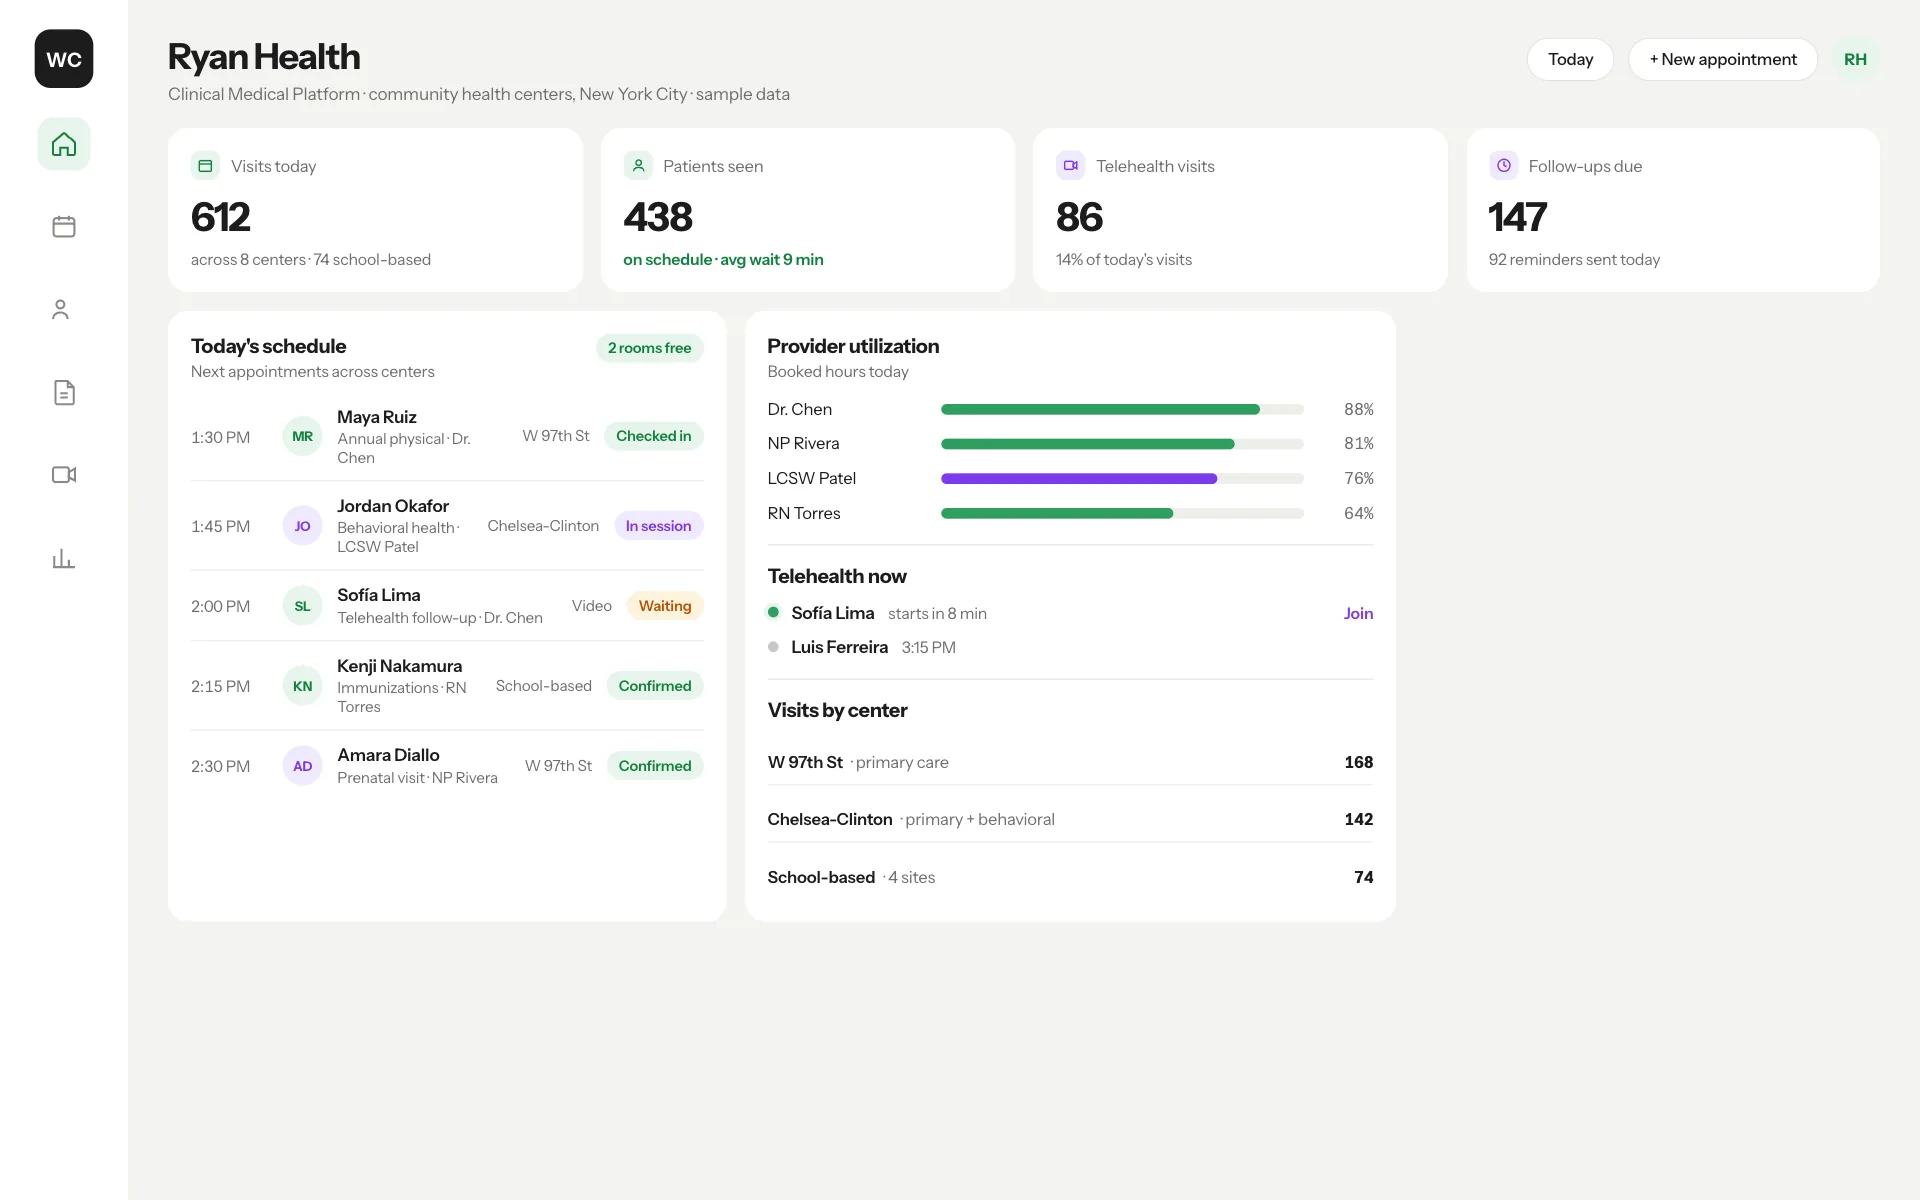Viewport: 1920px width, 1200px height.
Task: Create a New appointment
Action: coord(1722,60)
